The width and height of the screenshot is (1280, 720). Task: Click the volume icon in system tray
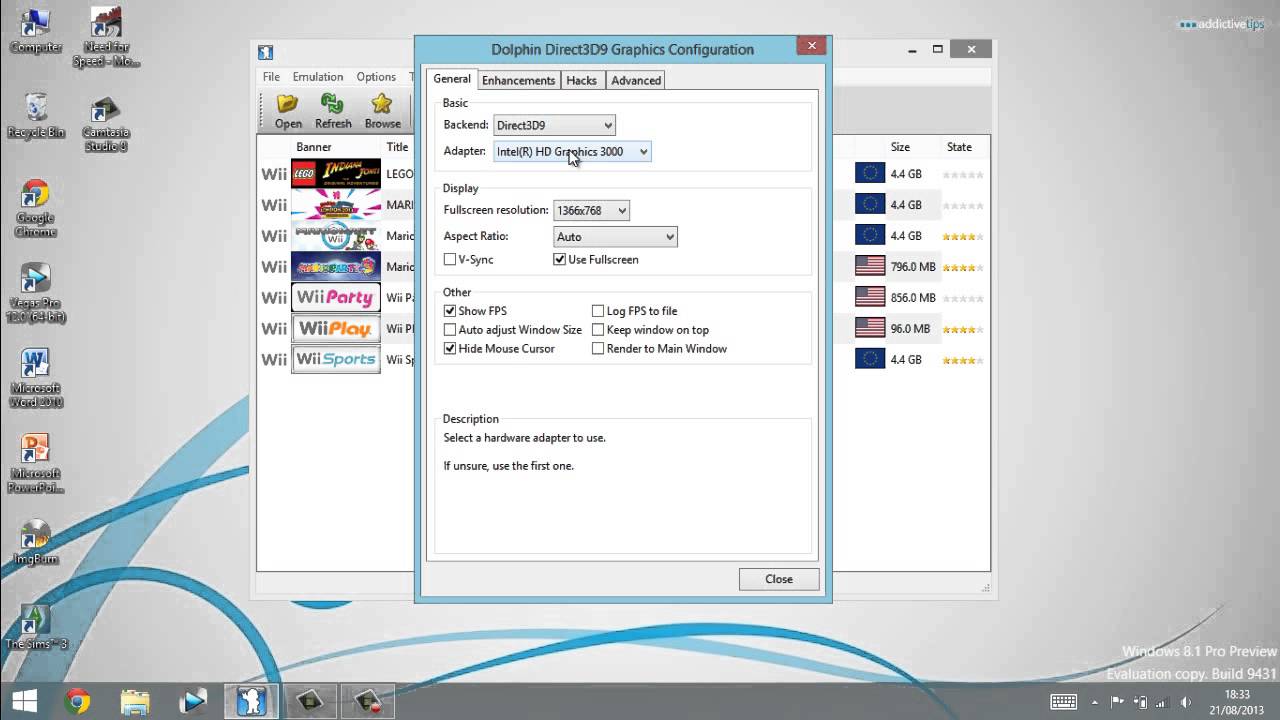[1187, 702]
